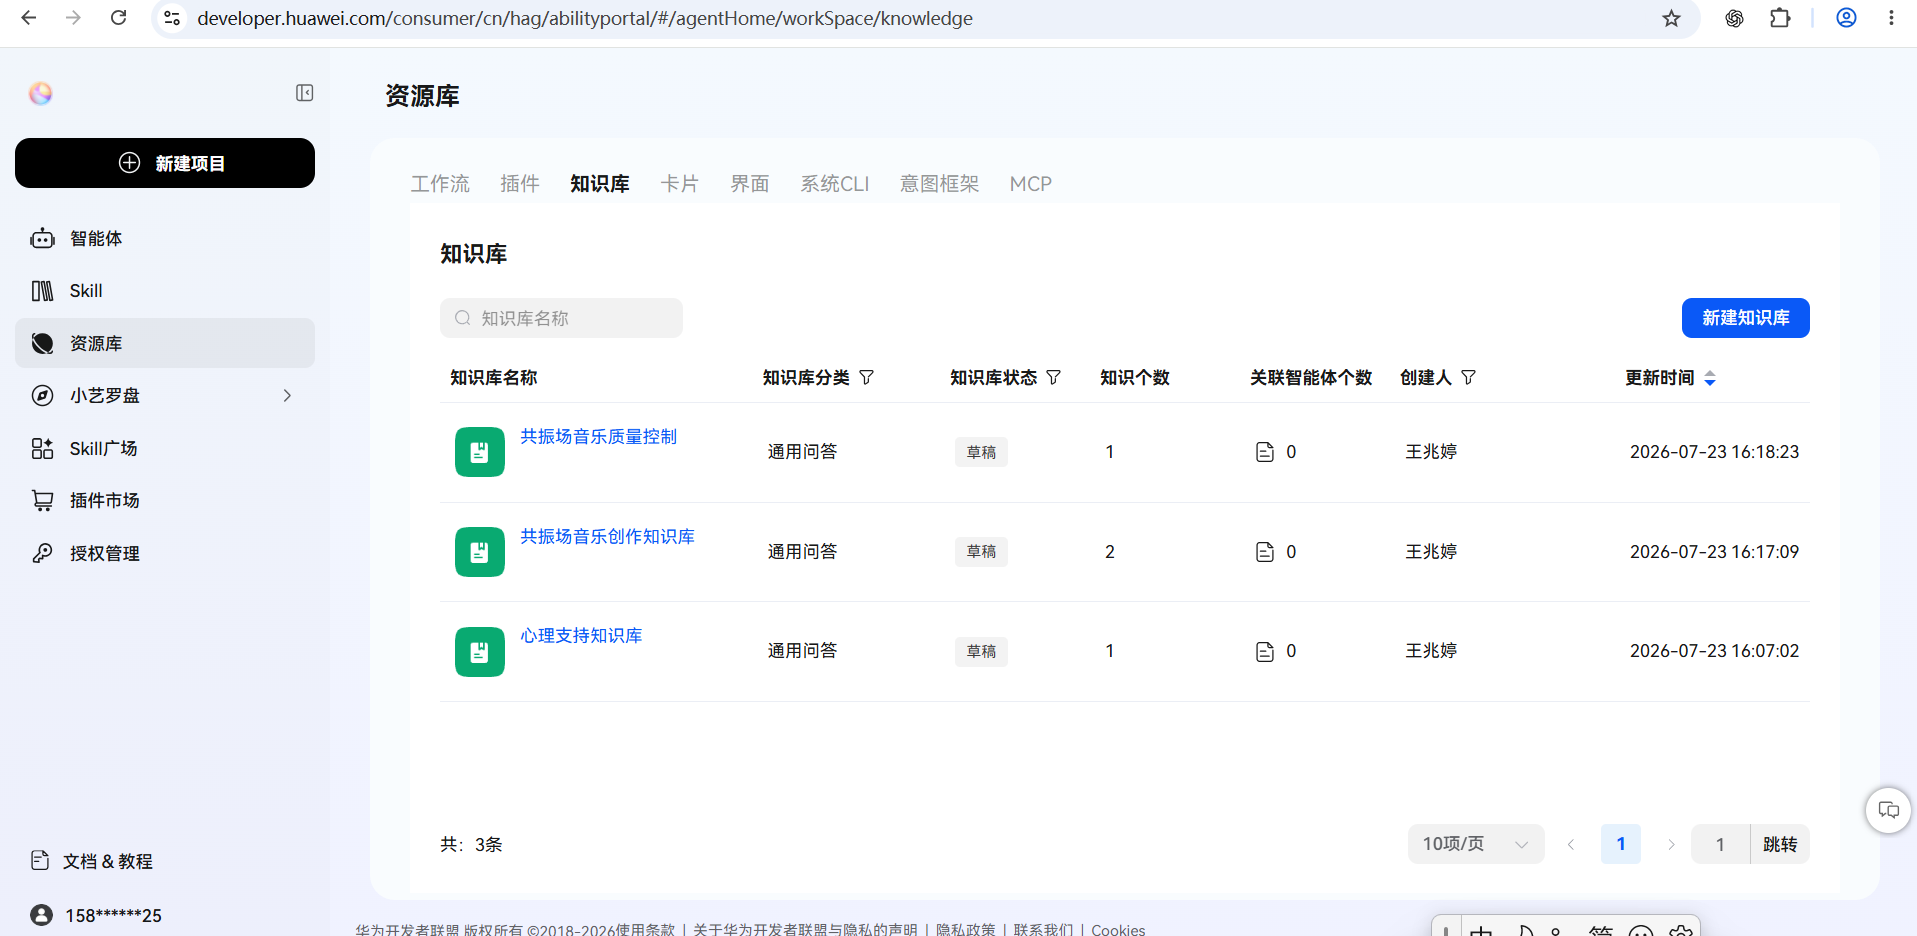Open 联系我们 footer link
Image resolution: width=1917 pixels, height=936 pixels.
(x=1043, y=929)
